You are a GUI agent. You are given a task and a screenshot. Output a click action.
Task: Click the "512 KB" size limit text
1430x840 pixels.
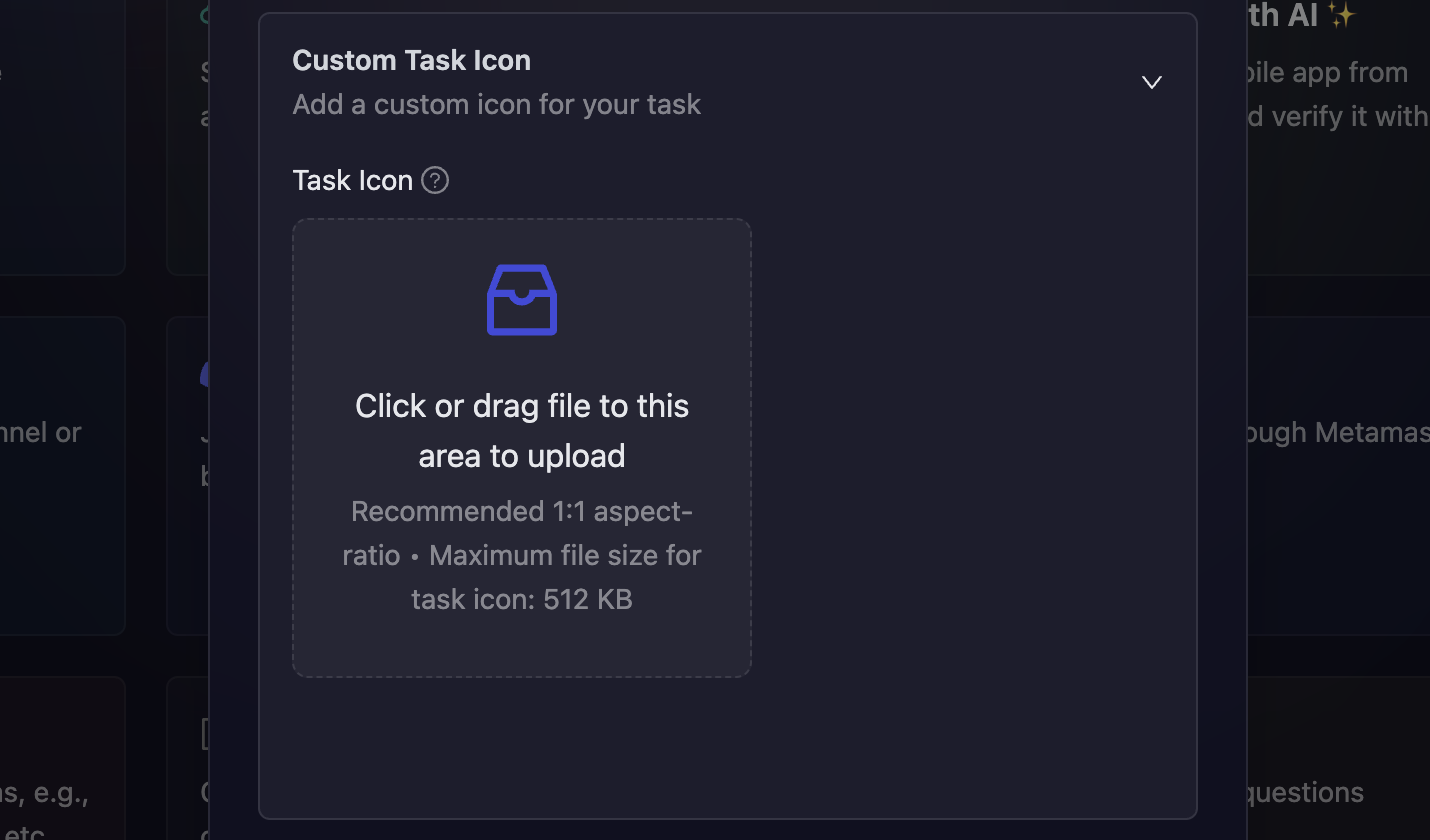[x=588, y=599]
